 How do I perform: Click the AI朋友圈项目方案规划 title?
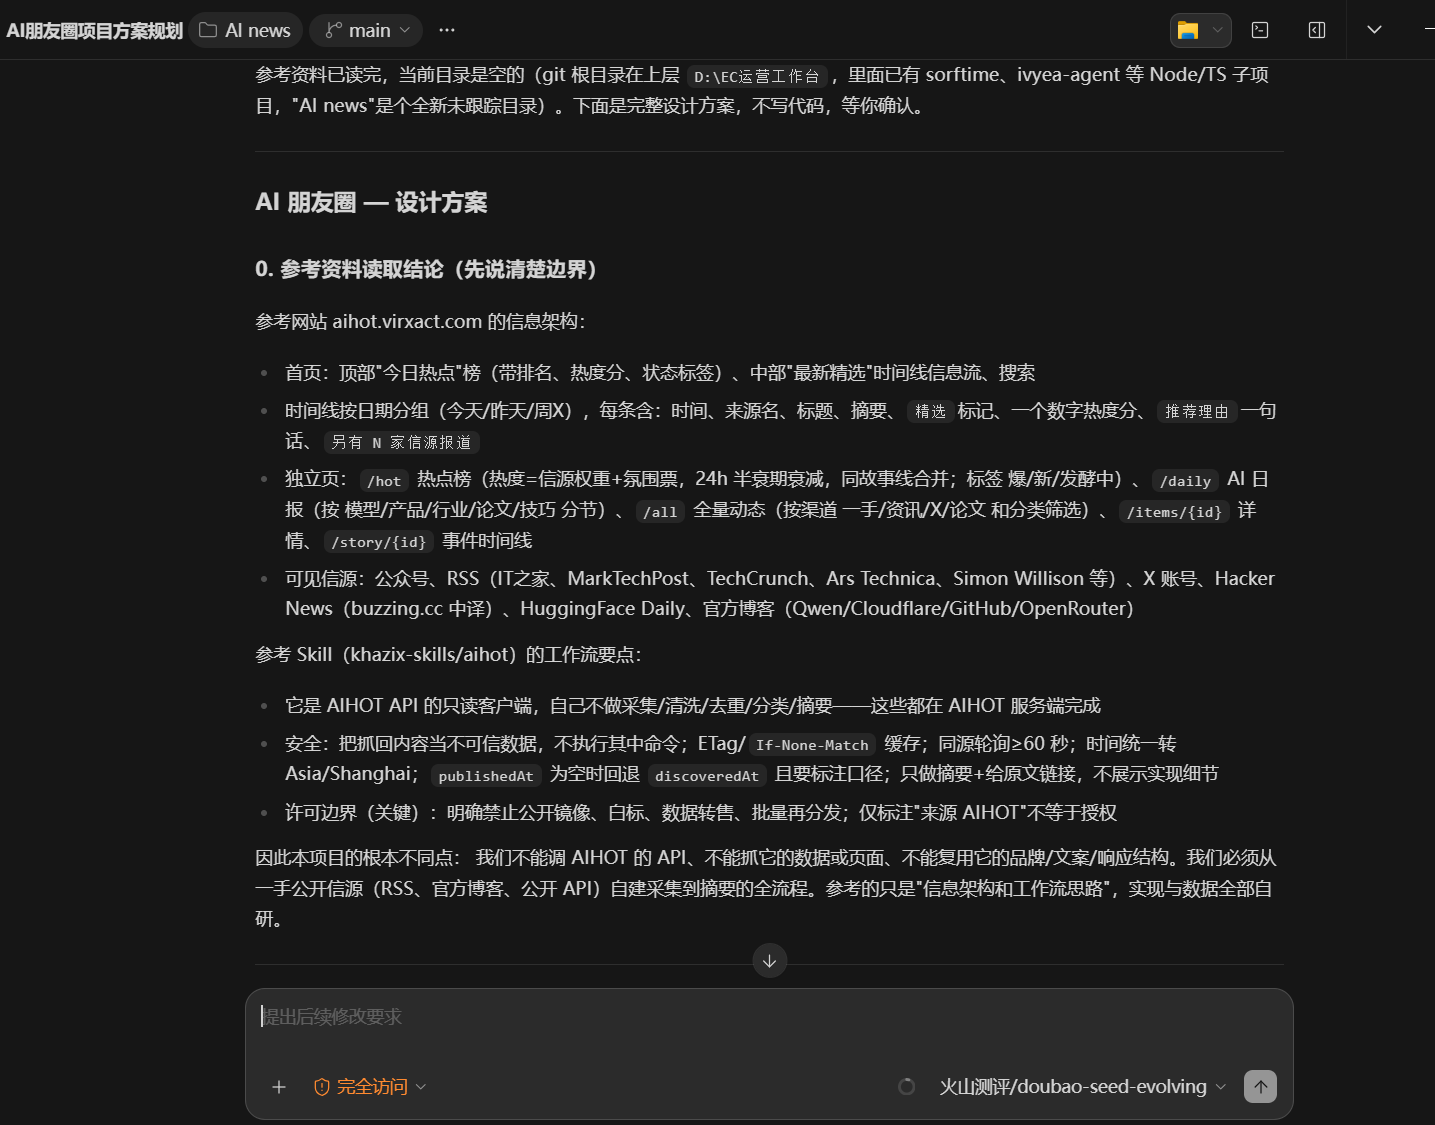94,31
